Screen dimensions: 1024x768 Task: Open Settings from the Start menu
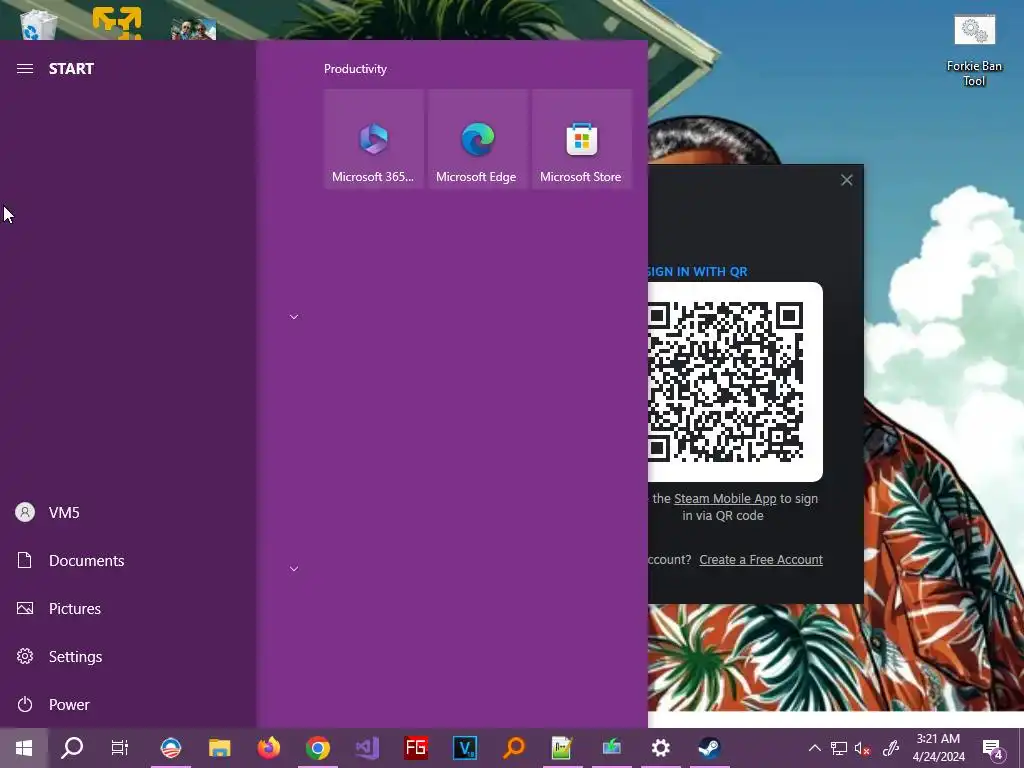[x=127, y=656]
